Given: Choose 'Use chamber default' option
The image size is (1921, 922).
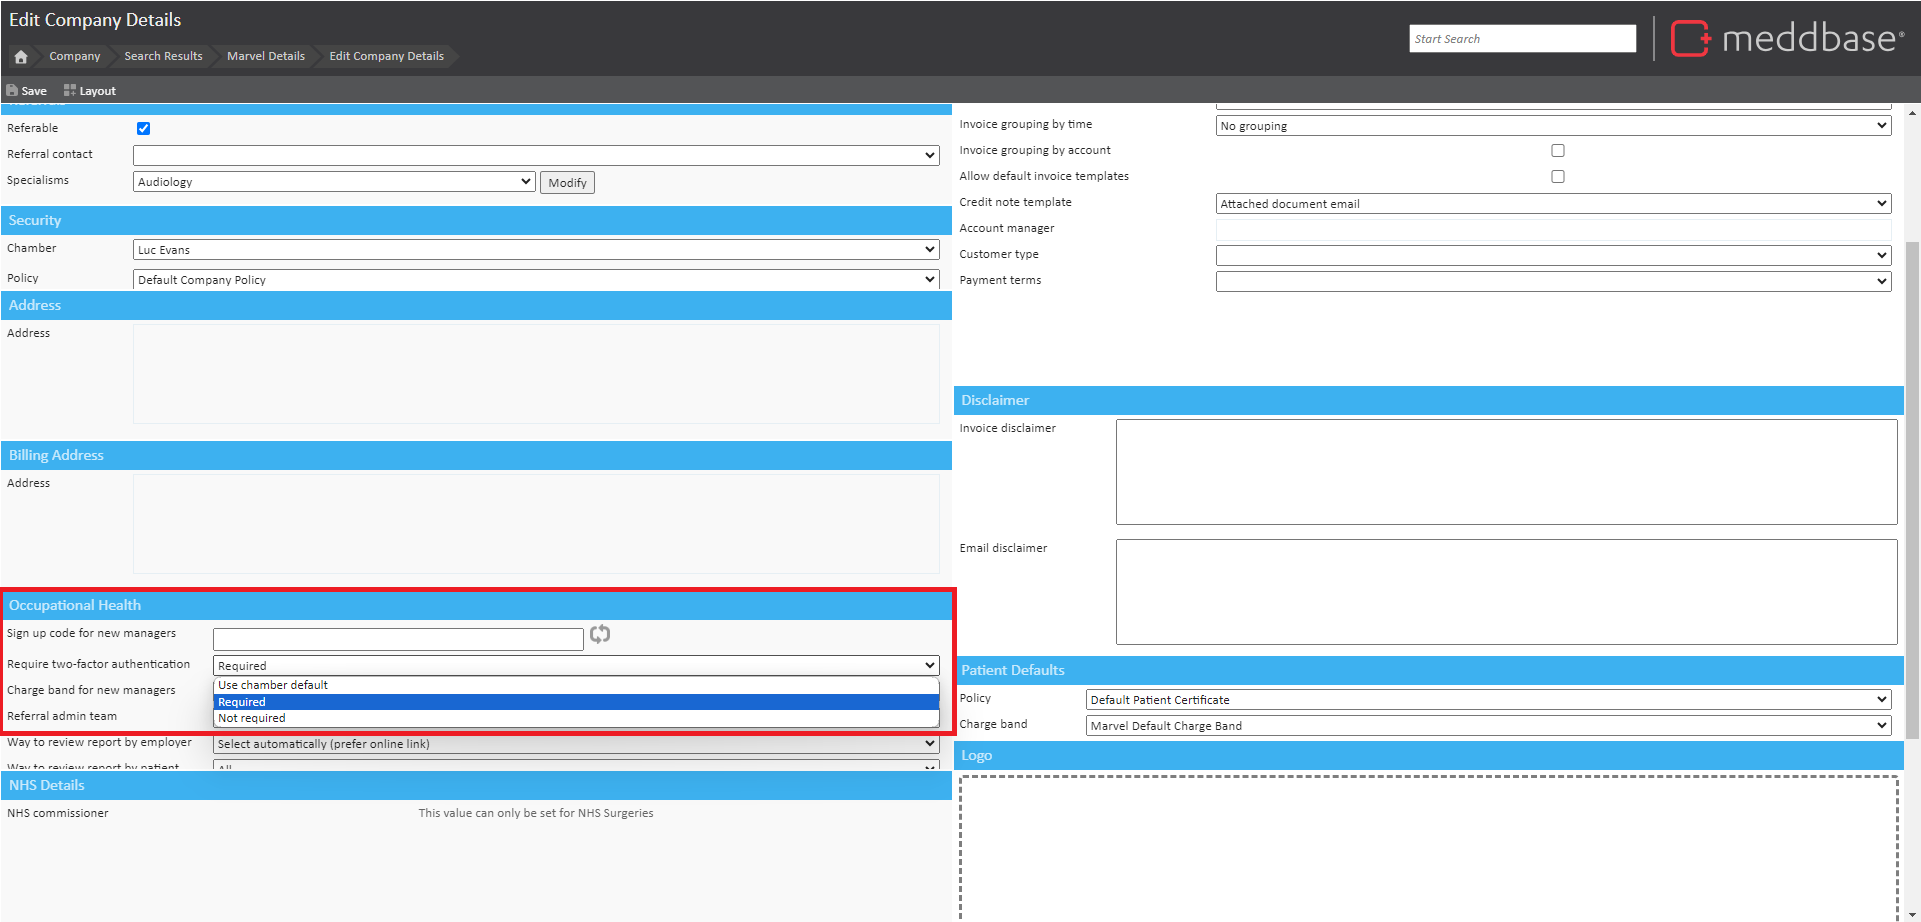Looking at the screenshot, I should click(x=273, y=685).
